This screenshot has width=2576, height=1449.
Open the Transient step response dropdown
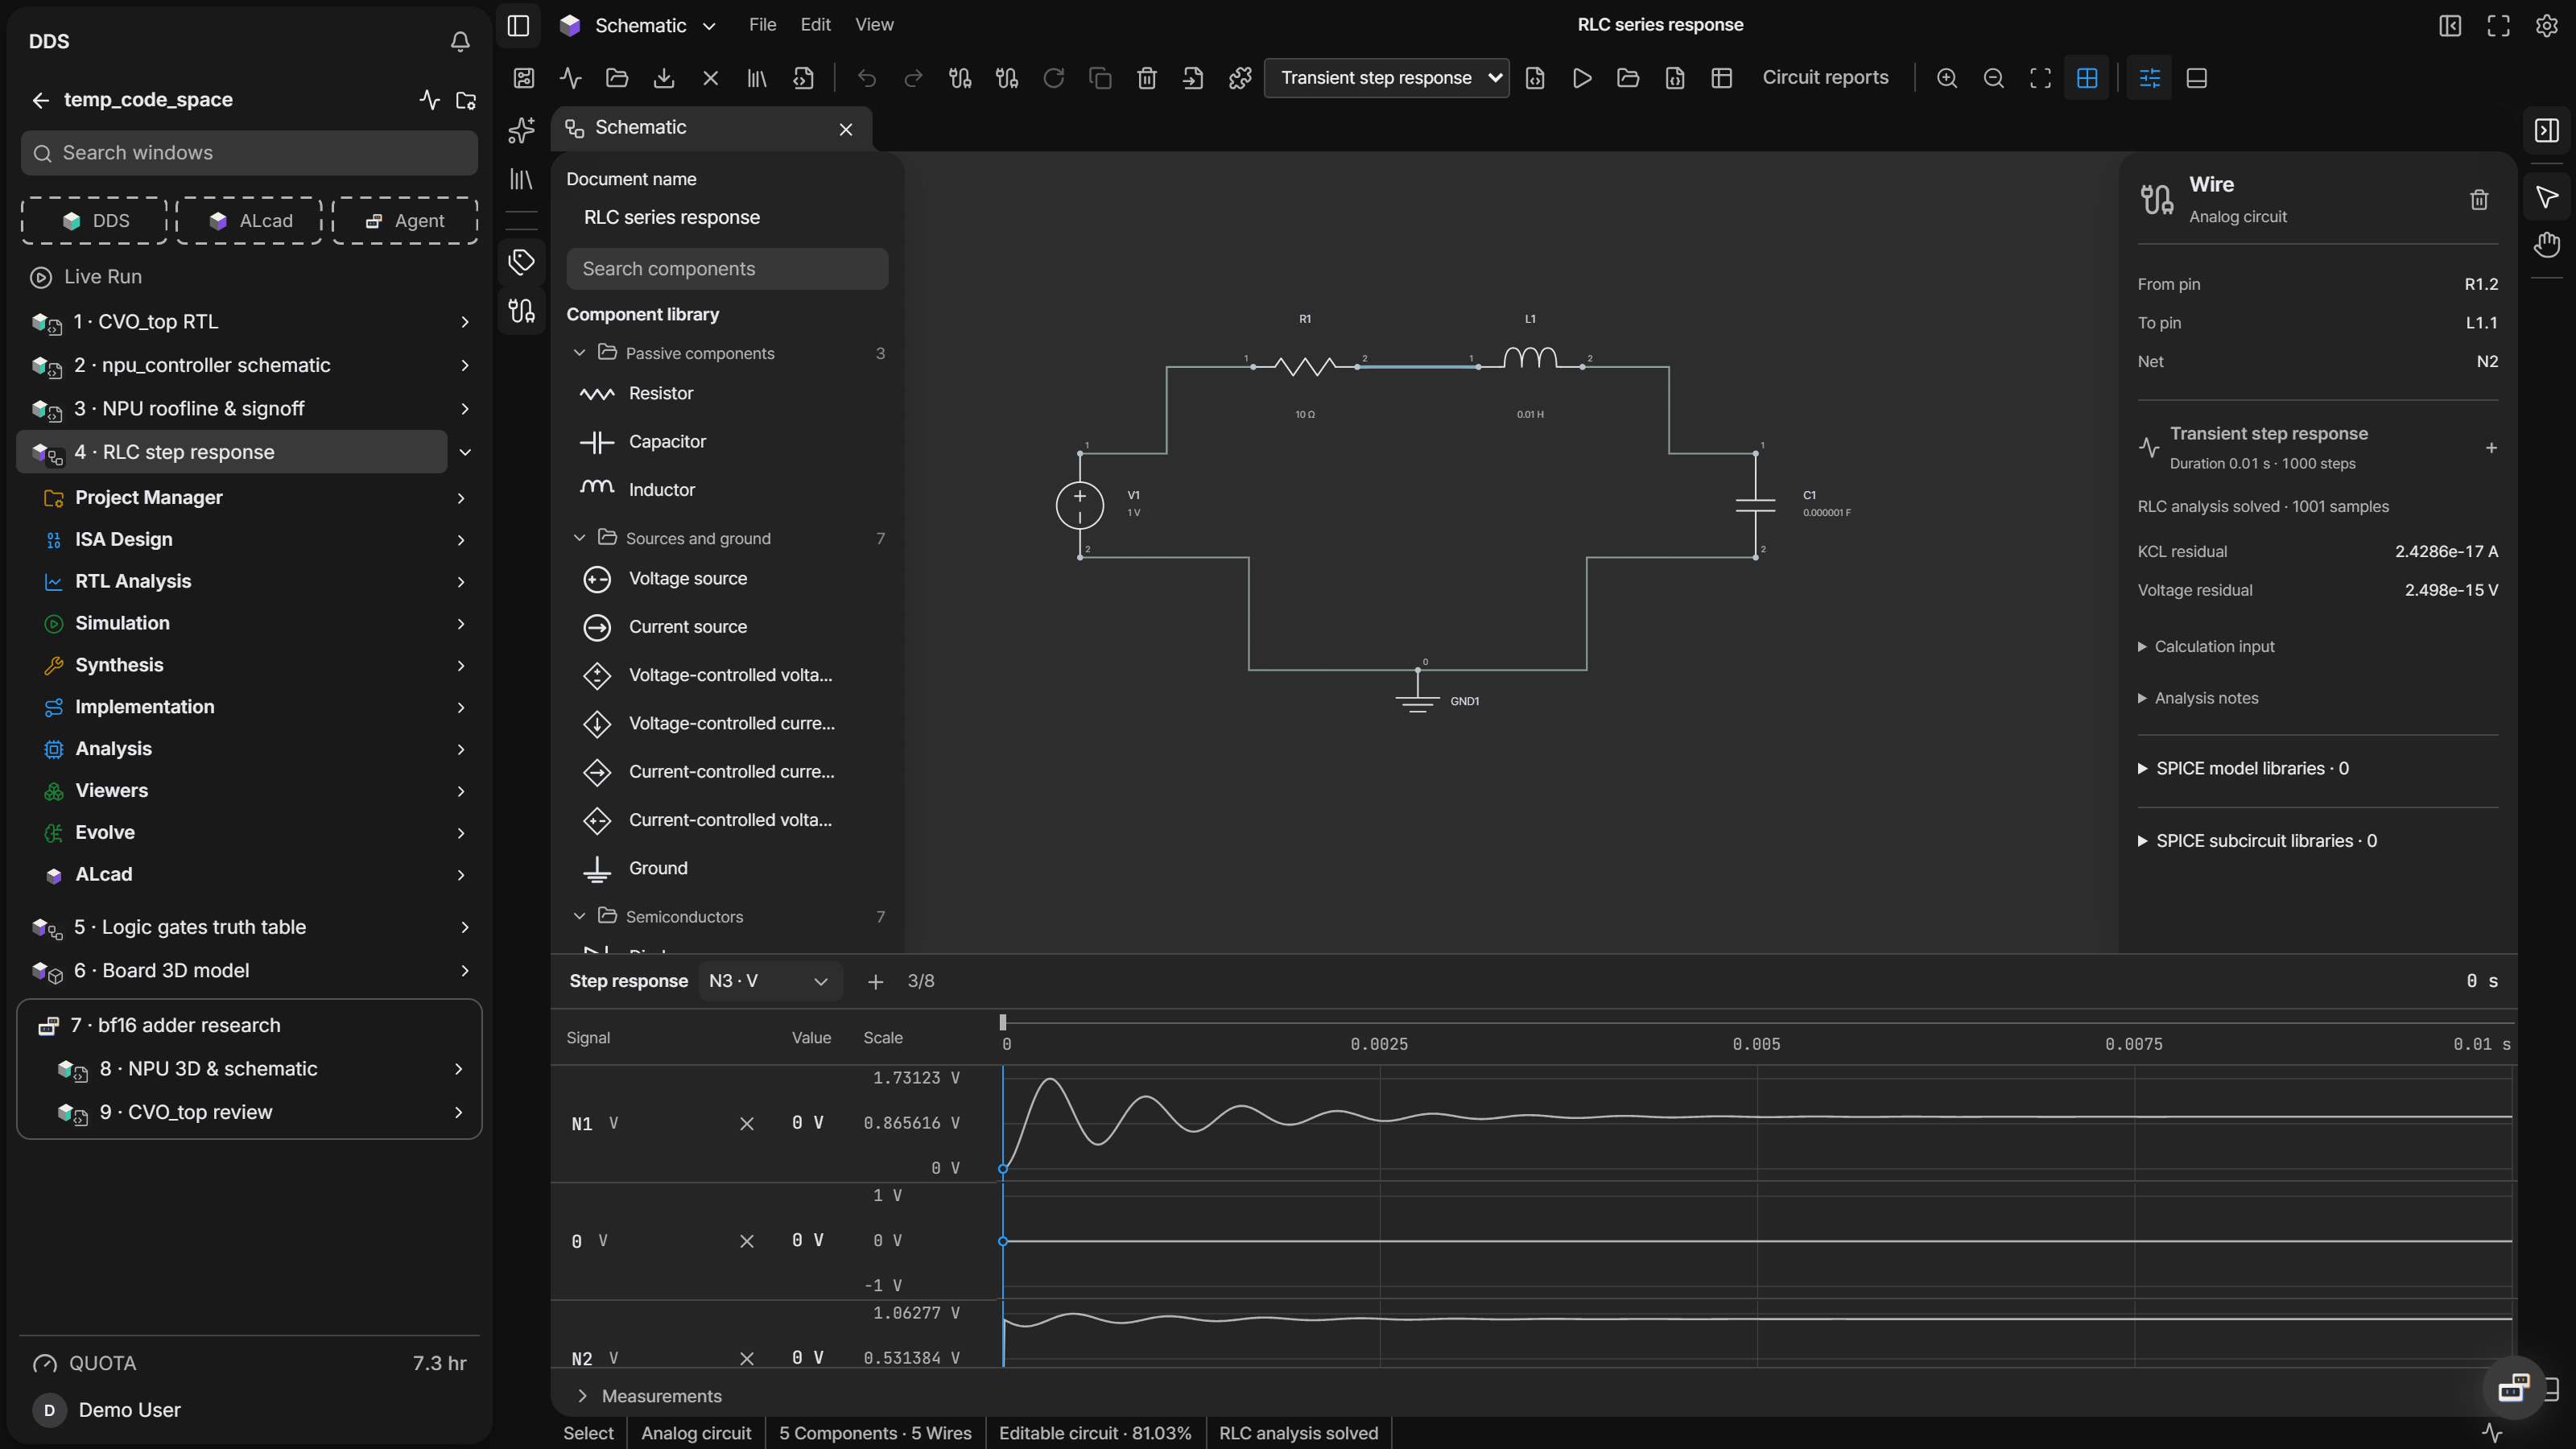(x=1386, y=78)
